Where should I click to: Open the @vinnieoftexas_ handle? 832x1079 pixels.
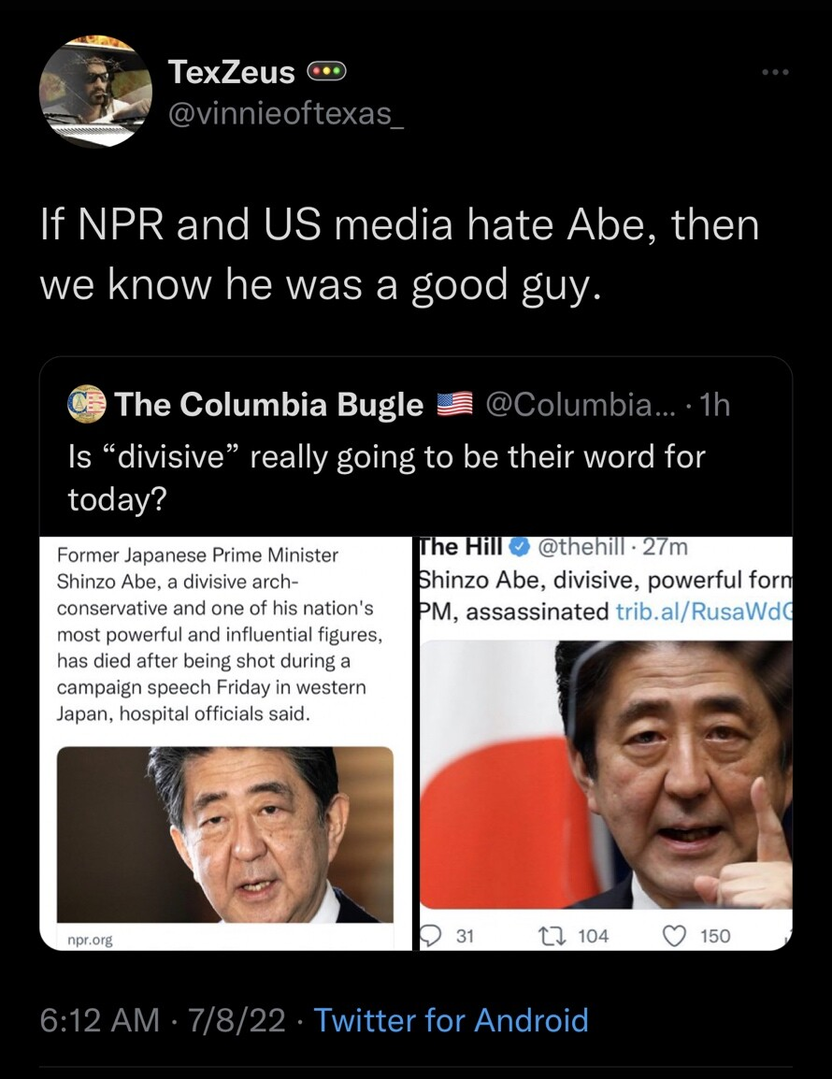287,113
